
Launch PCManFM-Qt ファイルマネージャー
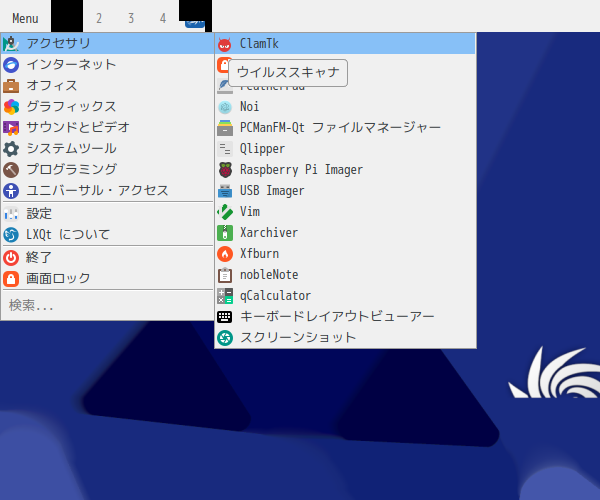coord(346,128)
